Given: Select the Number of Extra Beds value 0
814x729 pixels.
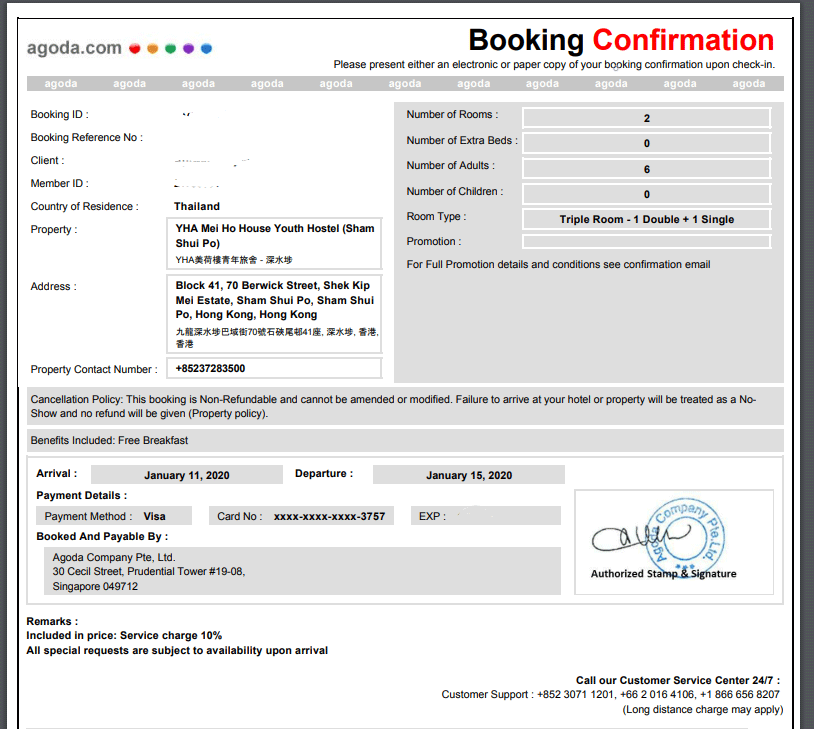Looking at the screenshot, I should [646, 143].
